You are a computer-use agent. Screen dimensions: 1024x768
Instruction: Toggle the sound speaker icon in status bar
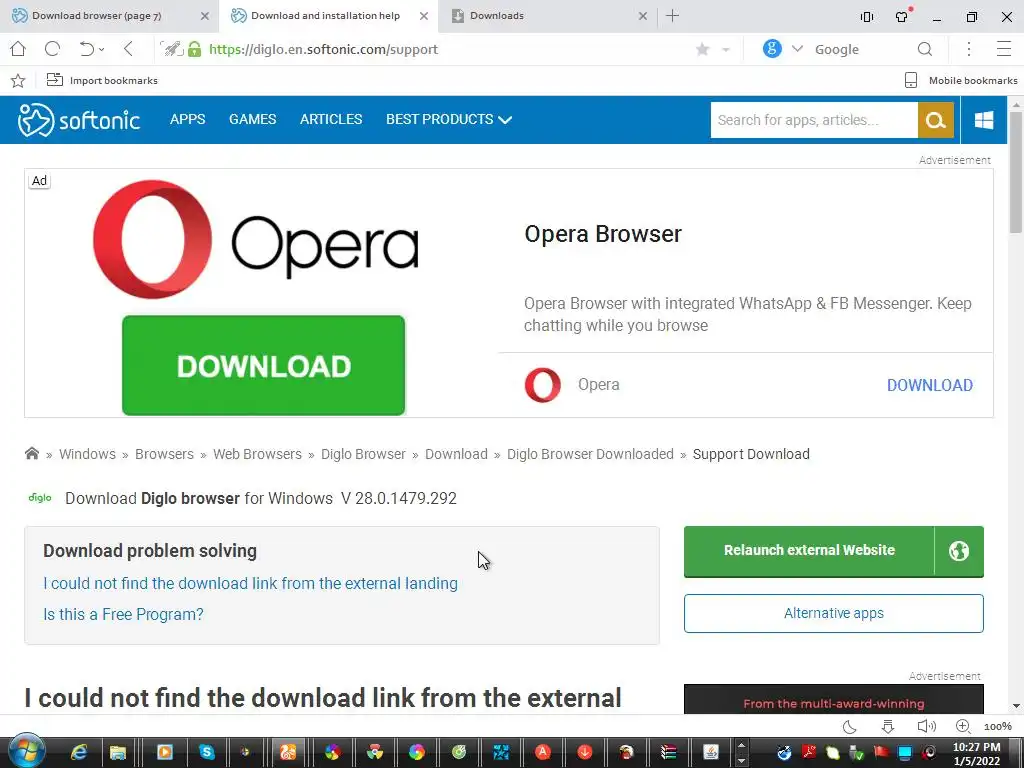[x=925, y=726]
